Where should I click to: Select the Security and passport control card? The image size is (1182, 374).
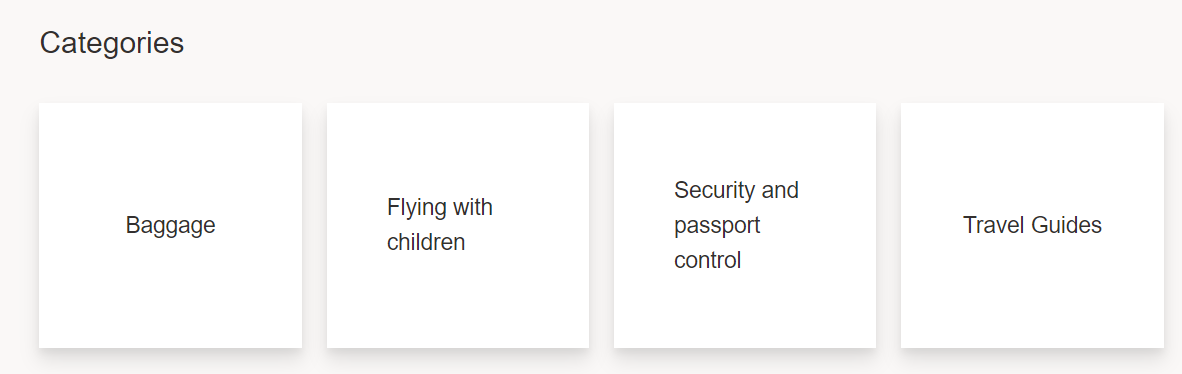(745, 225)
